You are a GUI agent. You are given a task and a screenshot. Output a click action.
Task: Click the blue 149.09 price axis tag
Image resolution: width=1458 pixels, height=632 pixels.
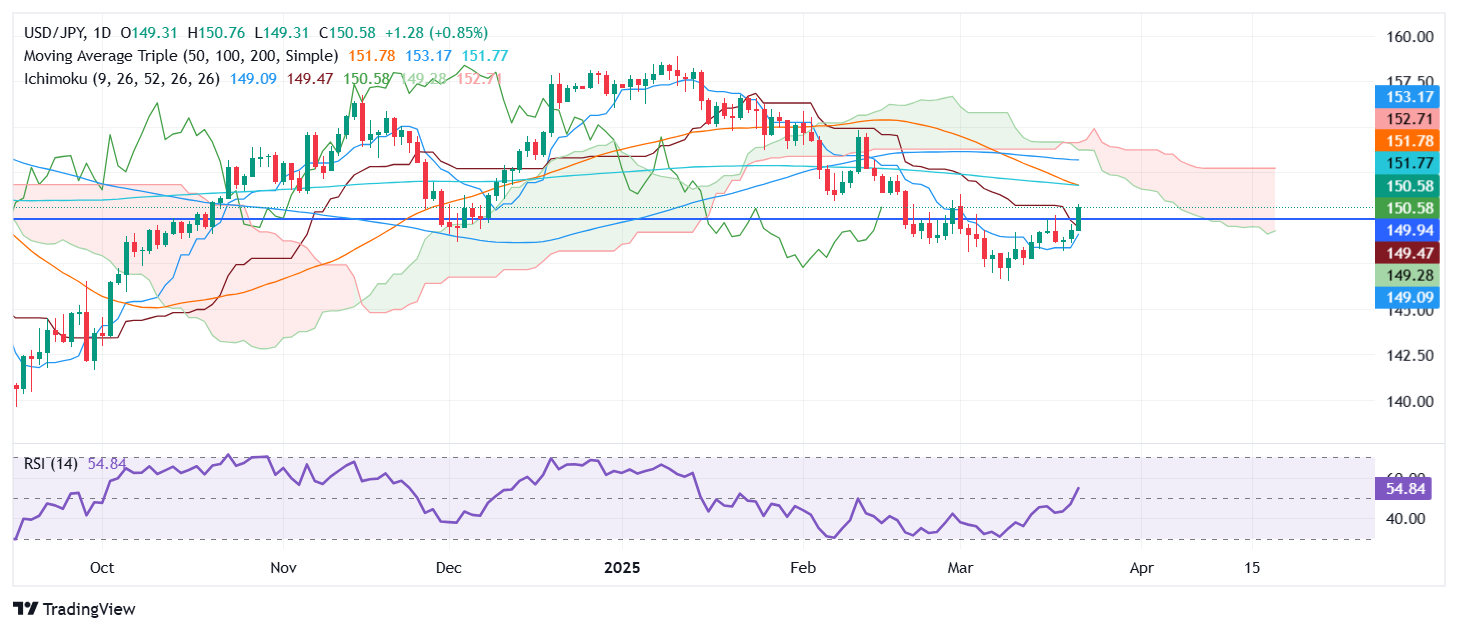coord(1406,298)
